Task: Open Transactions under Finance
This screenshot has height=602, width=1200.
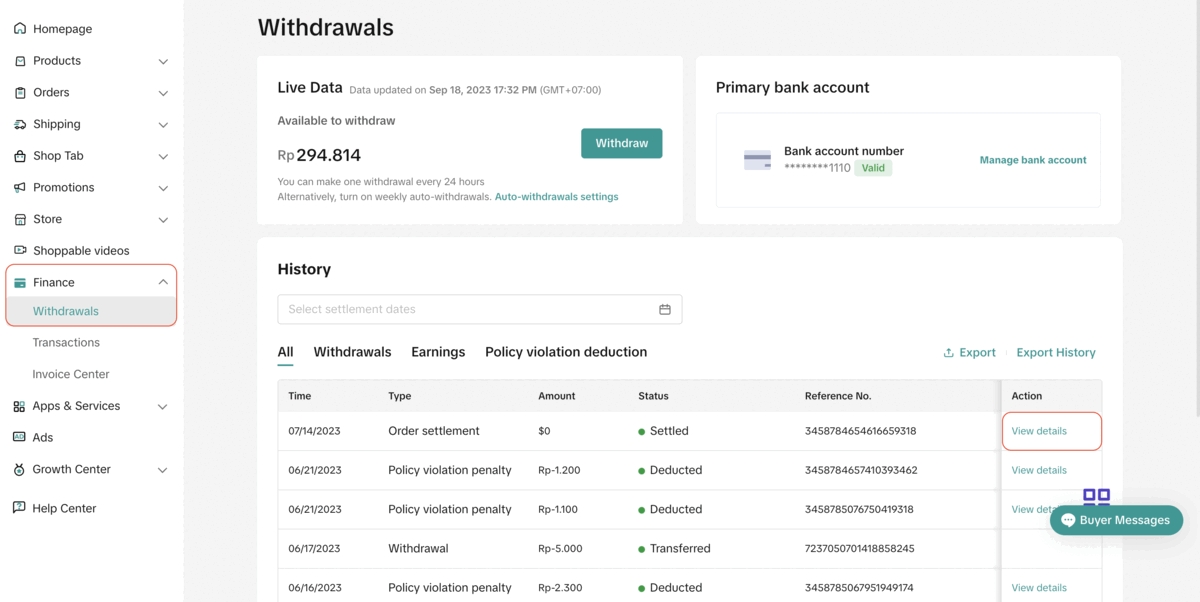Action: 66,342
